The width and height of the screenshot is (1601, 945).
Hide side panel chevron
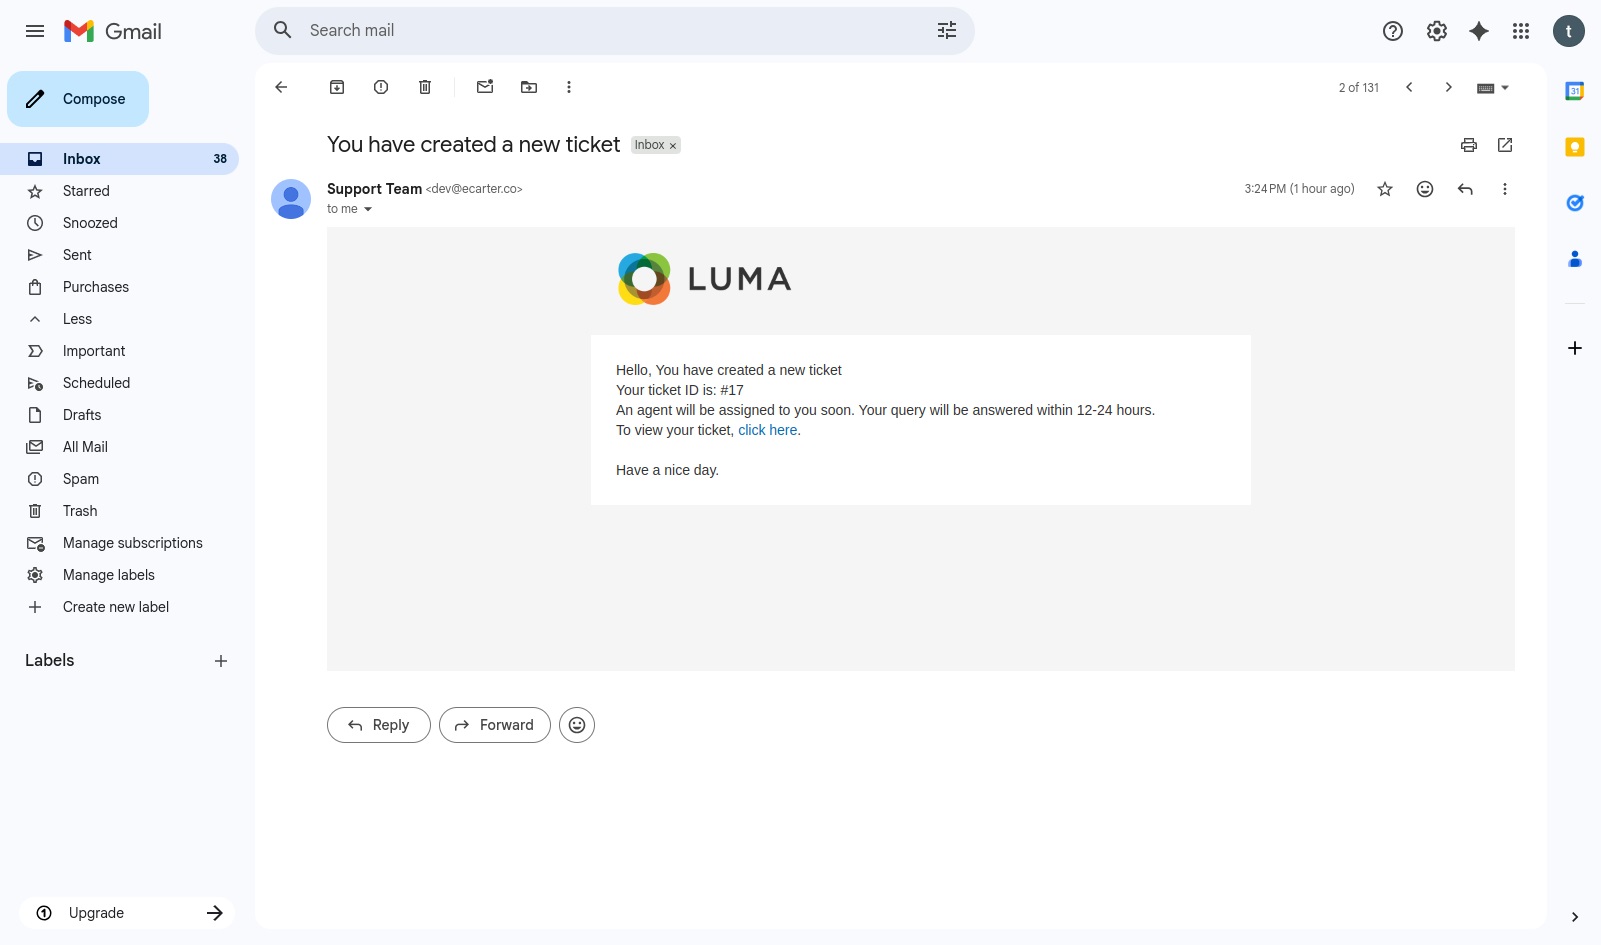(1575, 917)
